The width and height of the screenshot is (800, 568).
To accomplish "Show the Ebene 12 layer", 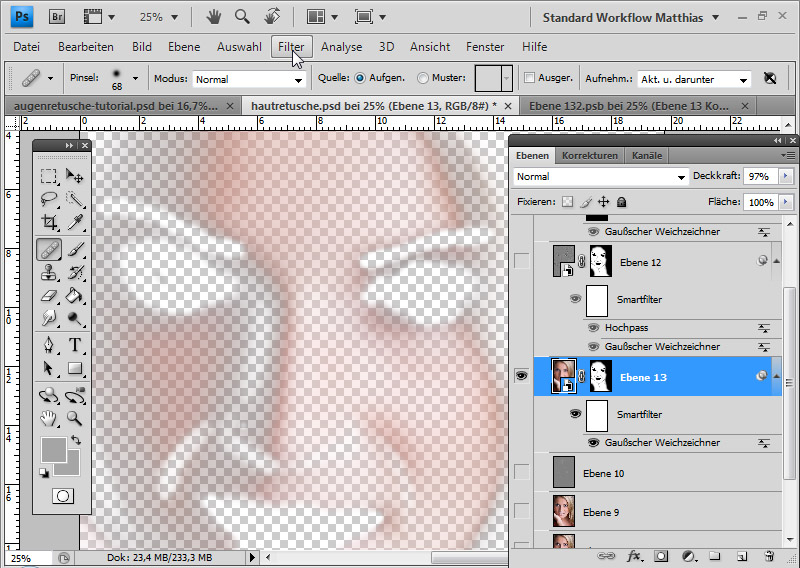I will (x=521, y=261).
